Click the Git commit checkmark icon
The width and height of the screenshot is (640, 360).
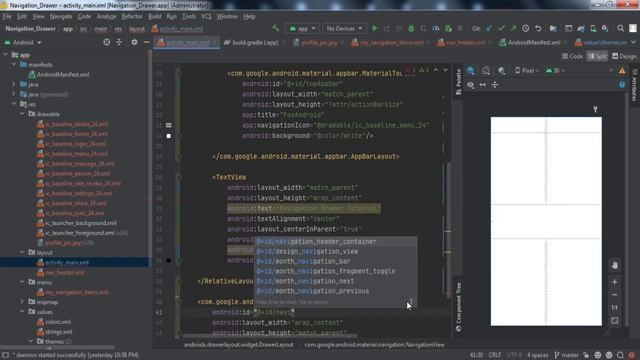(501, 29)
